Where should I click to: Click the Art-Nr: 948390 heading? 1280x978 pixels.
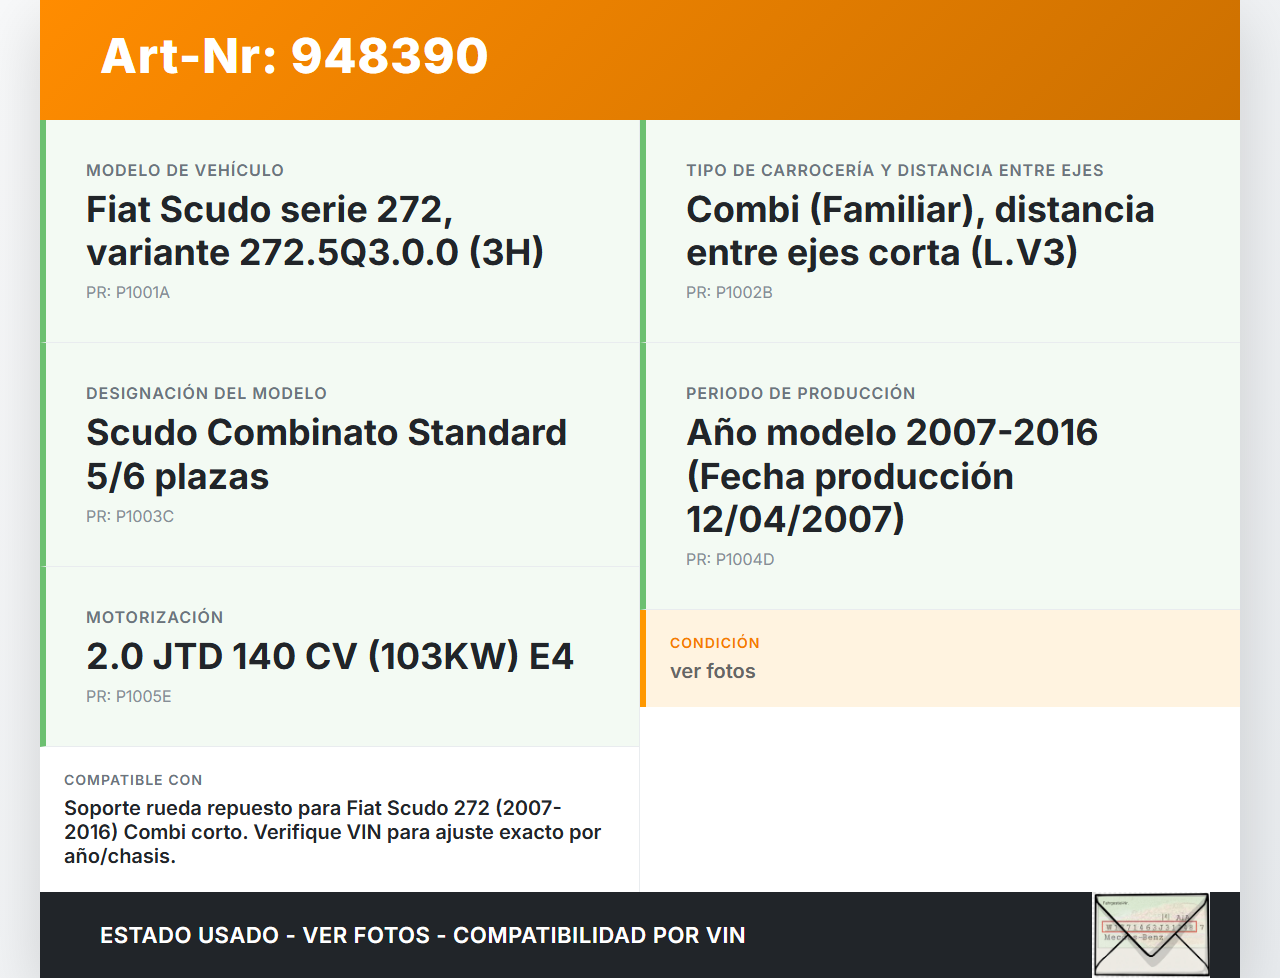294,56
